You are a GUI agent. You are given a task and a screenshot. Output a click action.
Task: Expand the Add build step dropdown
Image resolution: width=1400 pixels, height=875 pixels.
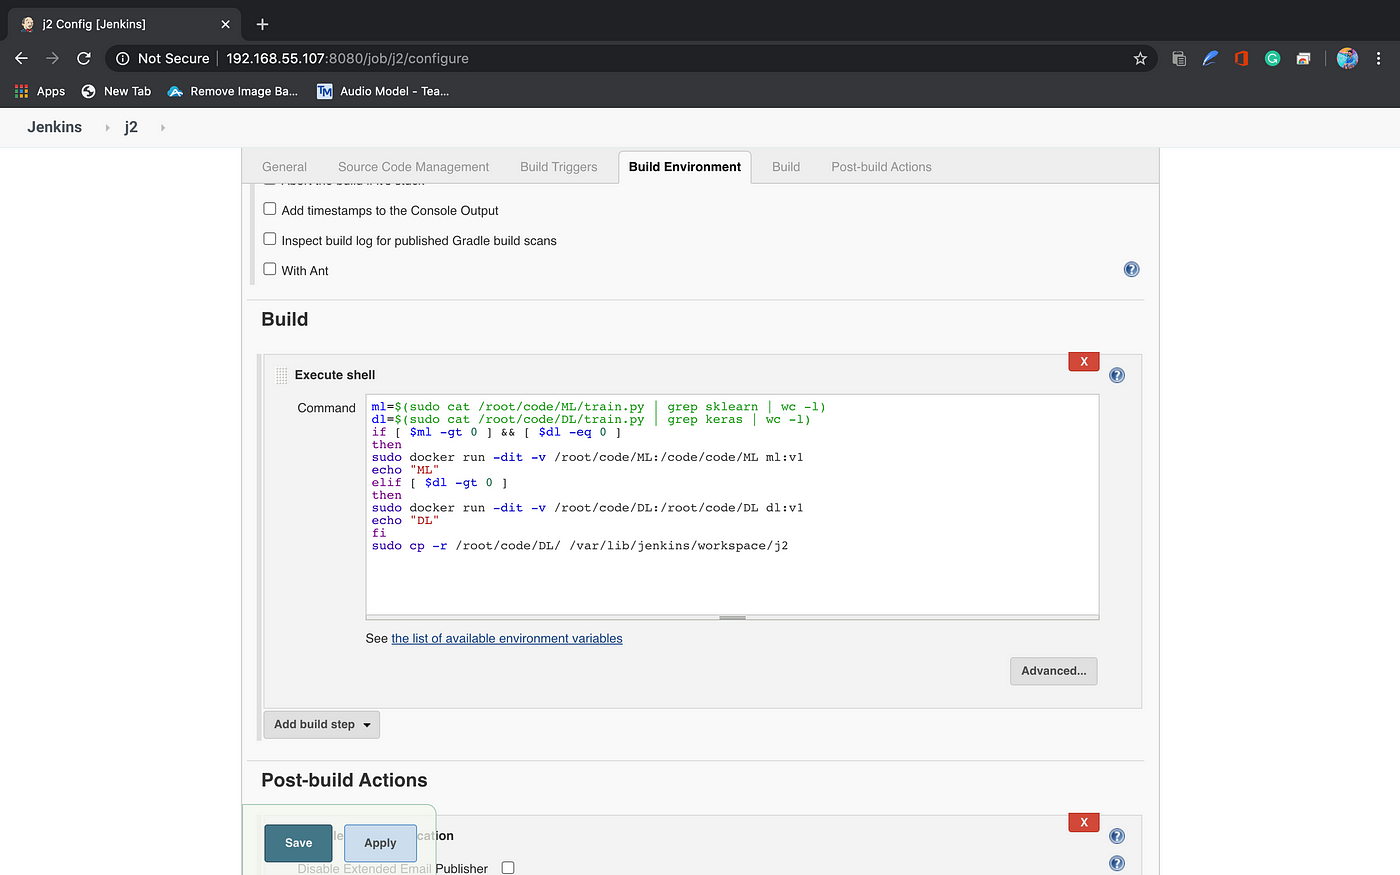click(321, 724)
